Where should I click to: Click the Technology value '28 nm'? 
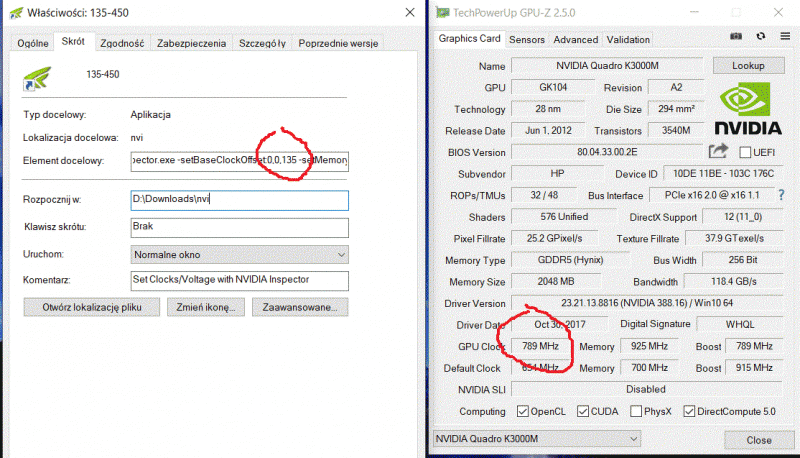pos(548,109)
